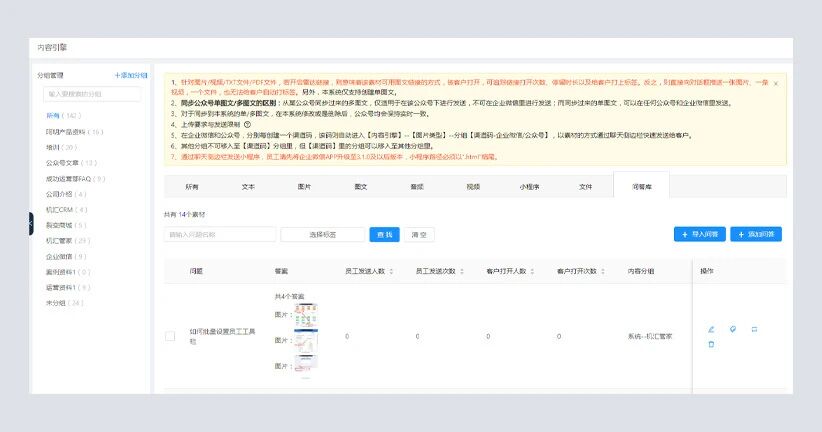Collapse the sidebar using the left edge handle
The height and width of the screenshot is (432, 822).
(31, 222)
